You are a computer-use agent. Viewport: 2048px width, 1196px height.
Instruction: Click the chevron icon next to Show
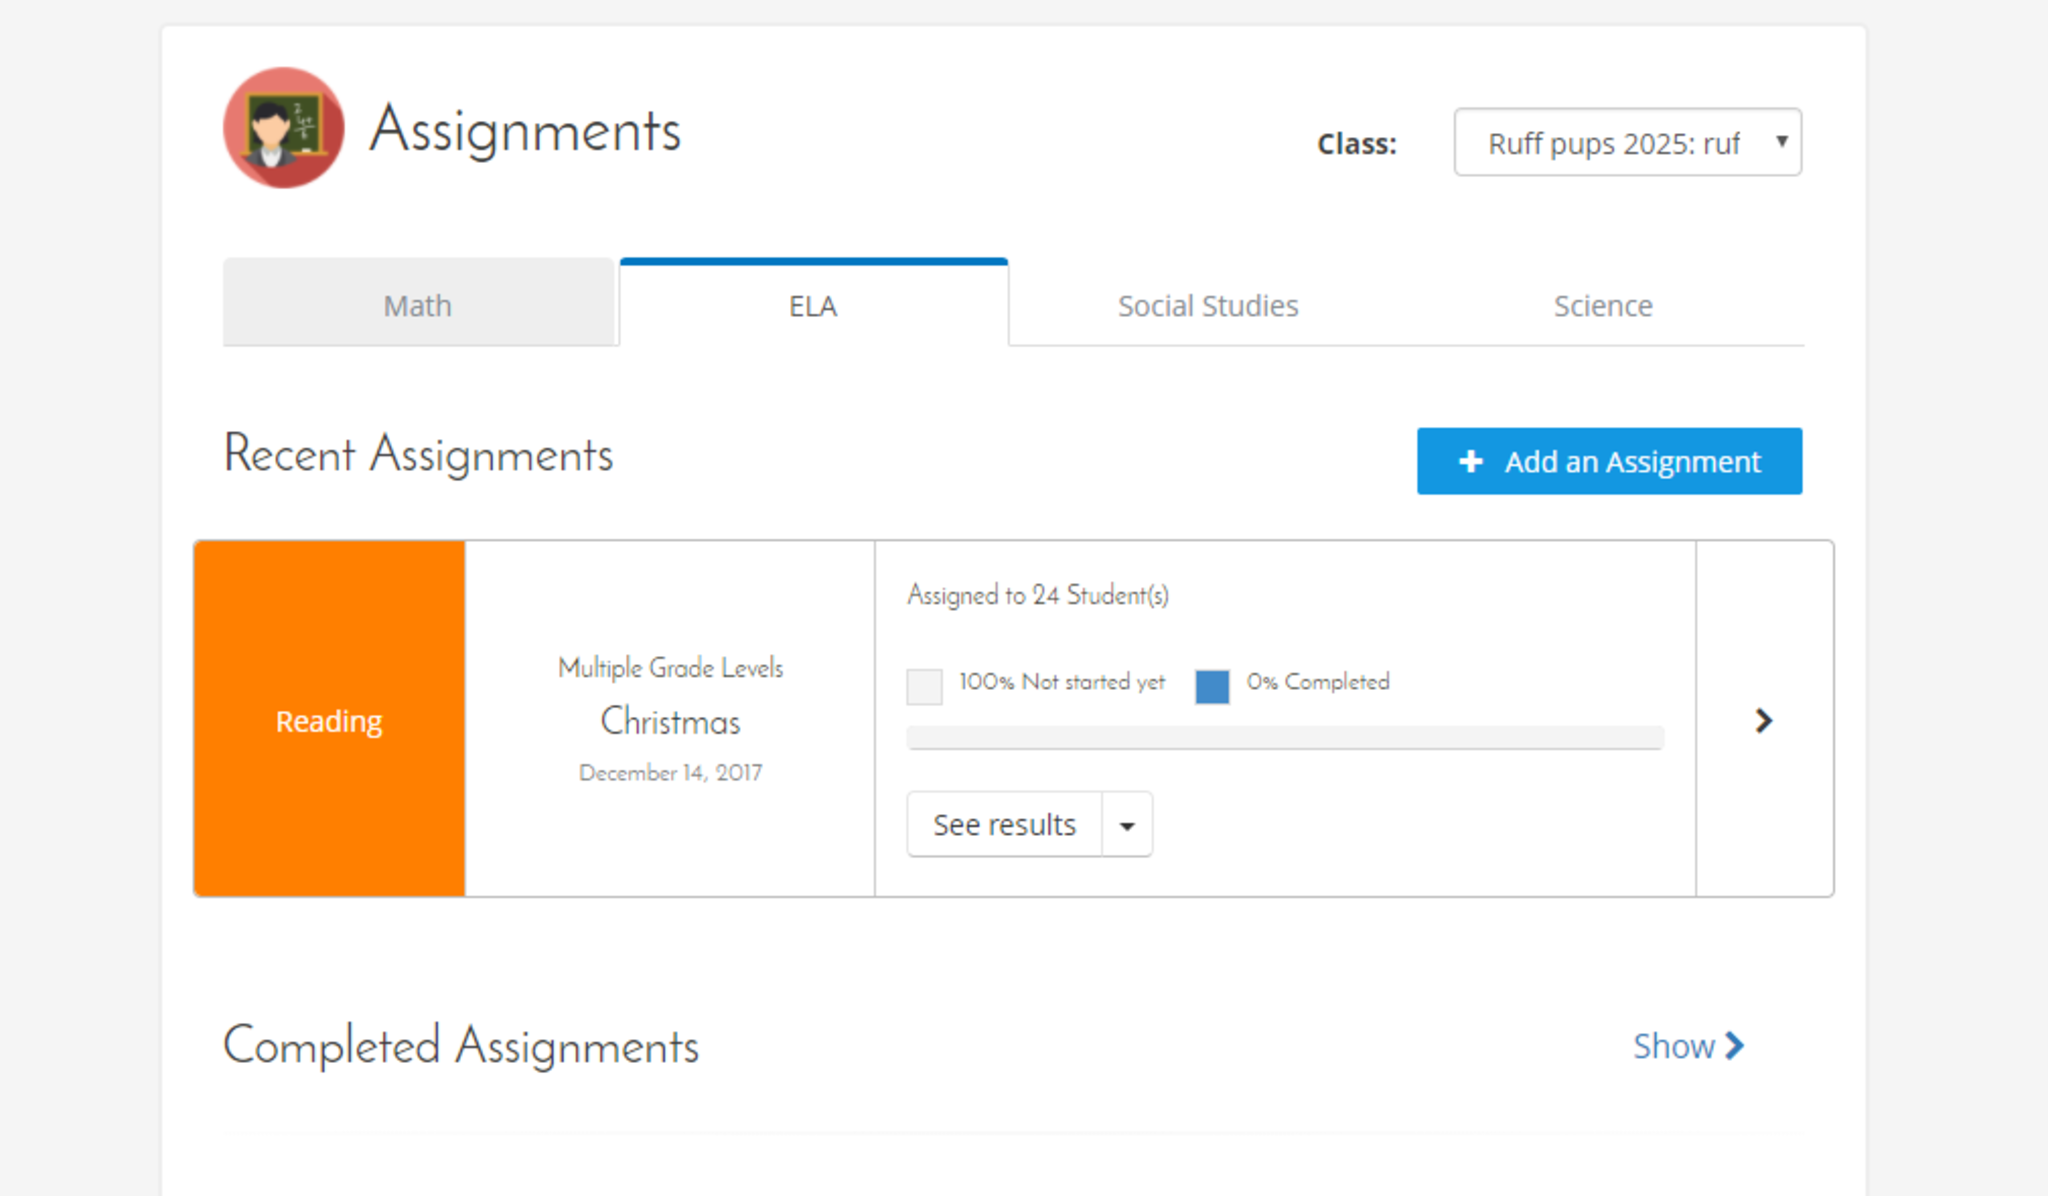coord(1735,1046)
